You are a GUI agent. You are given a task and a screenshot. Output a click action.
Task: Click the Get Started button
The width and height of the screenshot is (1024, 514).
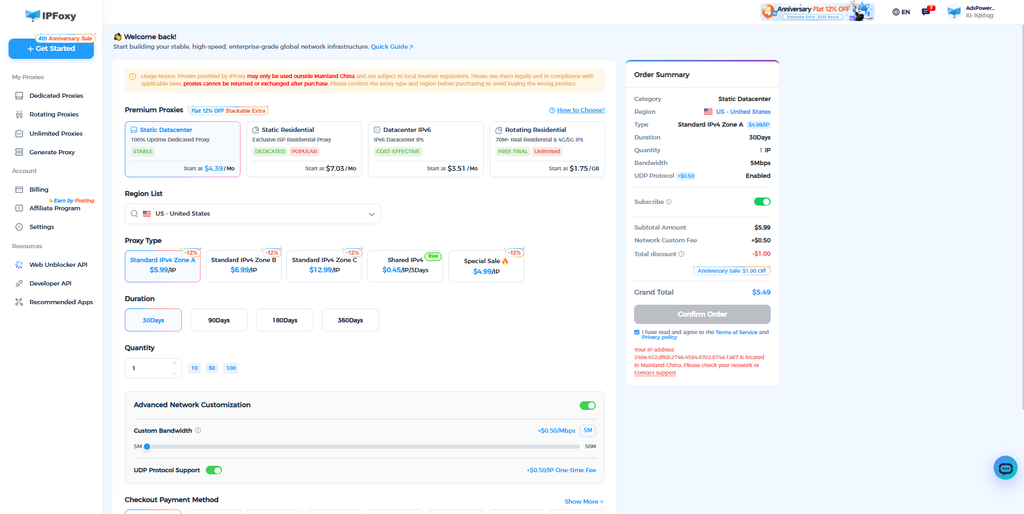coord(51,49)
